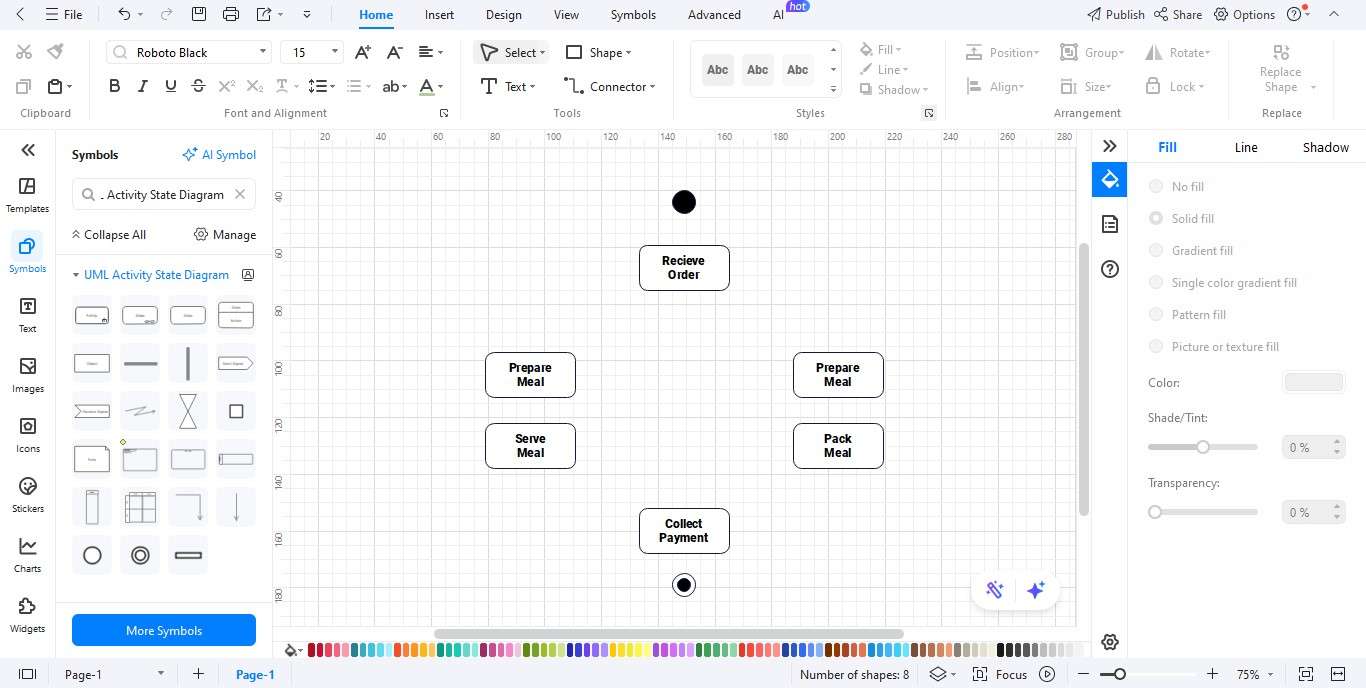Select the No fill radio button

1156,186
